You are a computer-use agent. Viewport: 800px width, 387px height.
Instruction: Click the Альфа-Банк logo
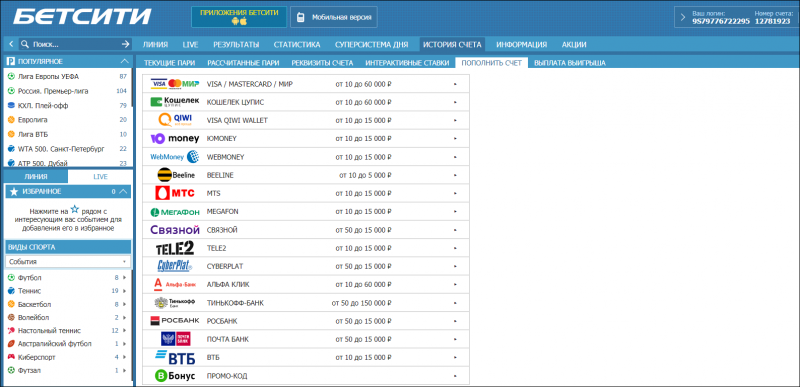[x=174, y=284]
